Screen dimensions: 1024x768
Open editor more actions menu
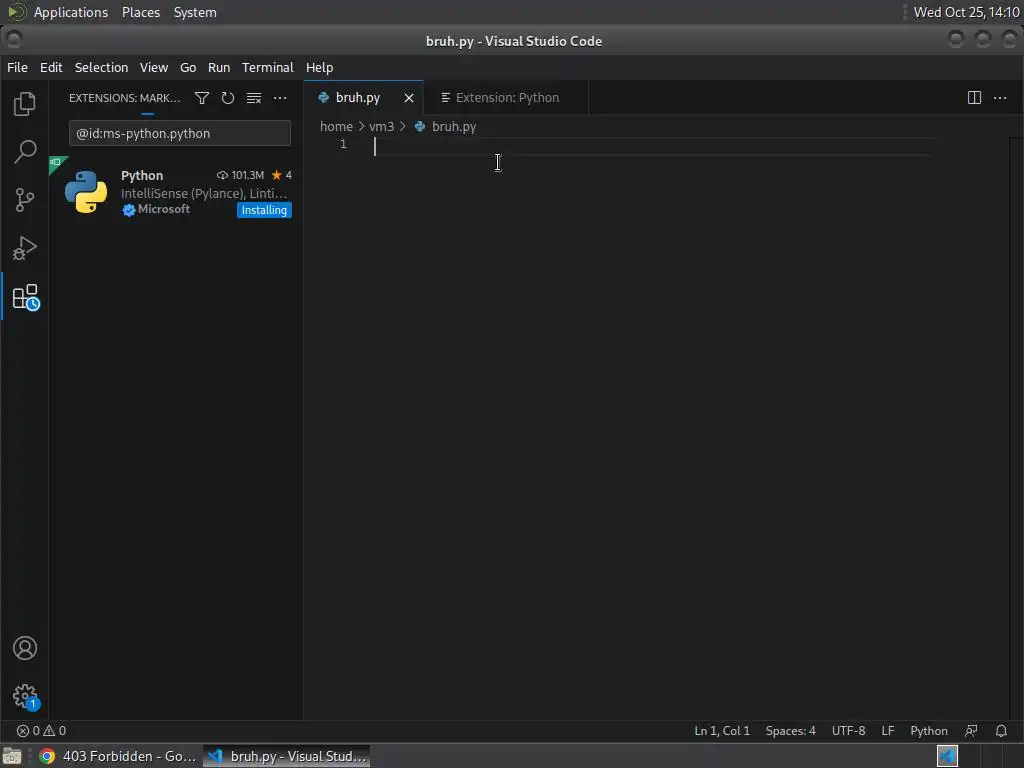click(1000, 98)
